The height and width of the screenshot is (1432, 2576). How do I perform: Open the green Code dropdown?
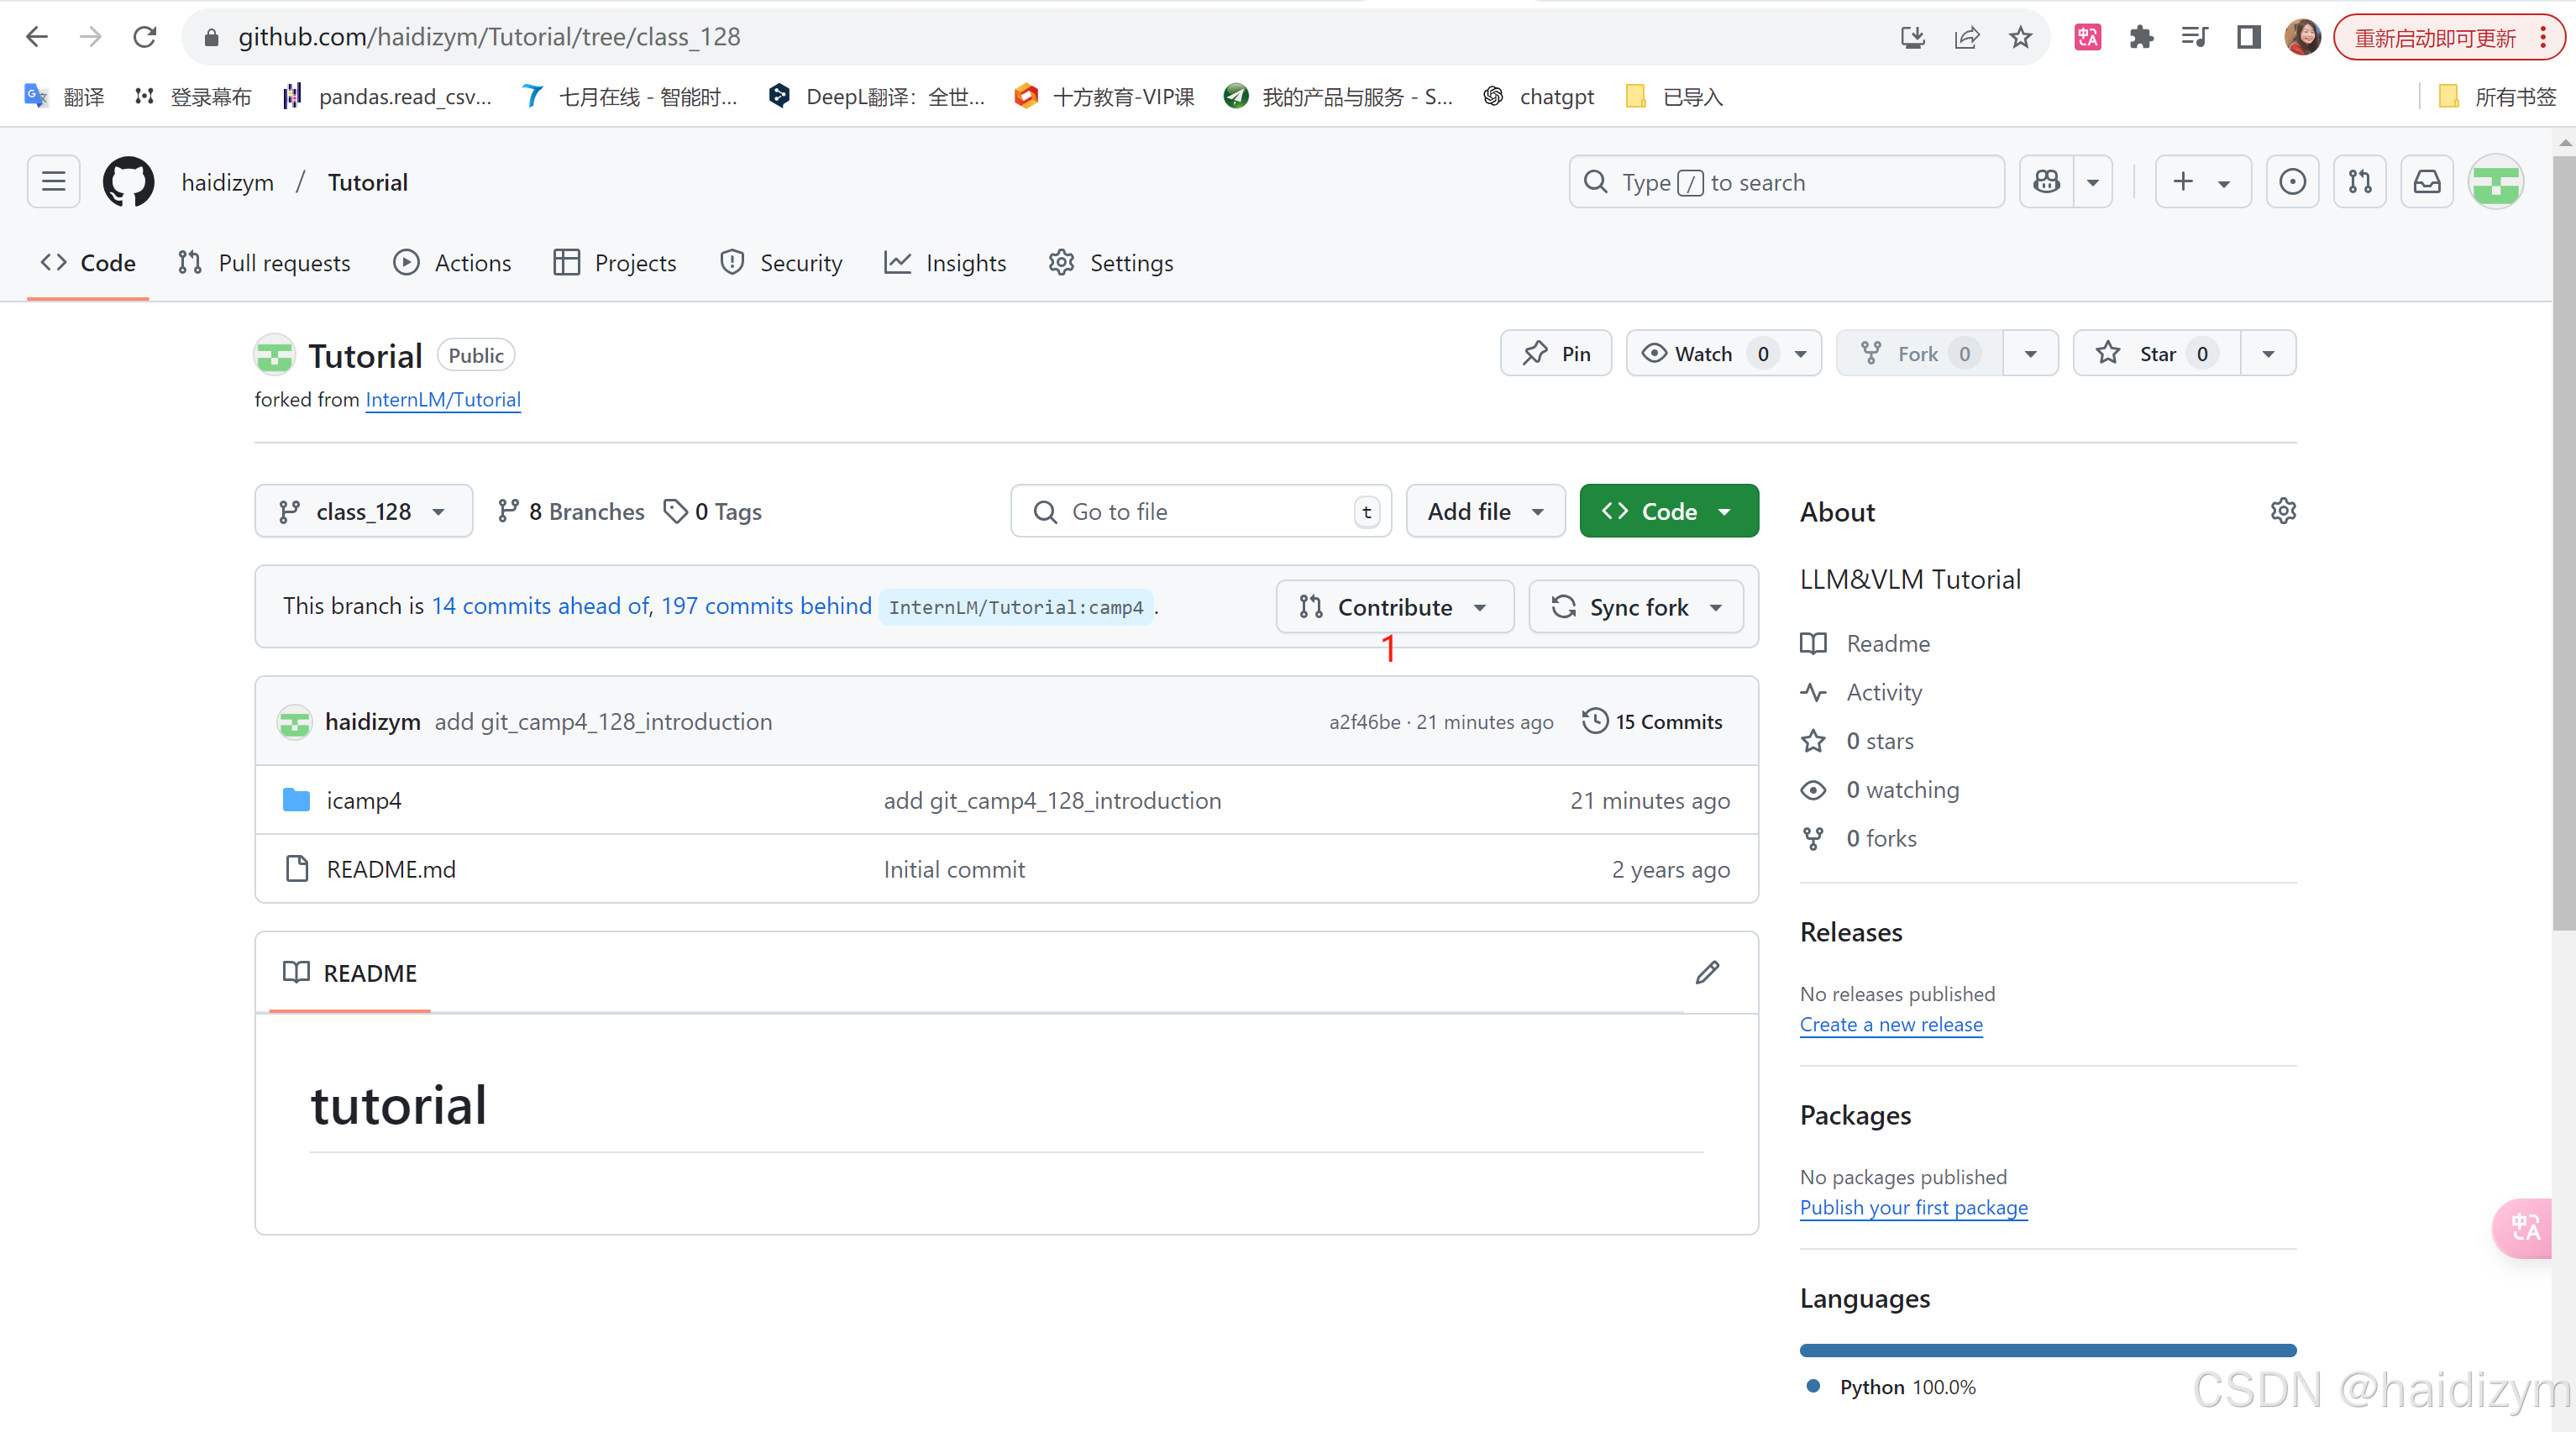(1668, 512)
